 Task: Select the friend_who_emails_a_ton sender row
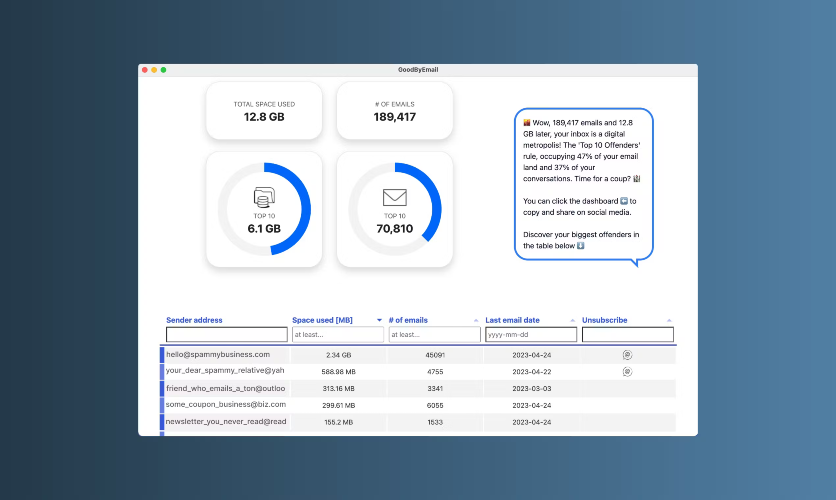pos(226,388)
